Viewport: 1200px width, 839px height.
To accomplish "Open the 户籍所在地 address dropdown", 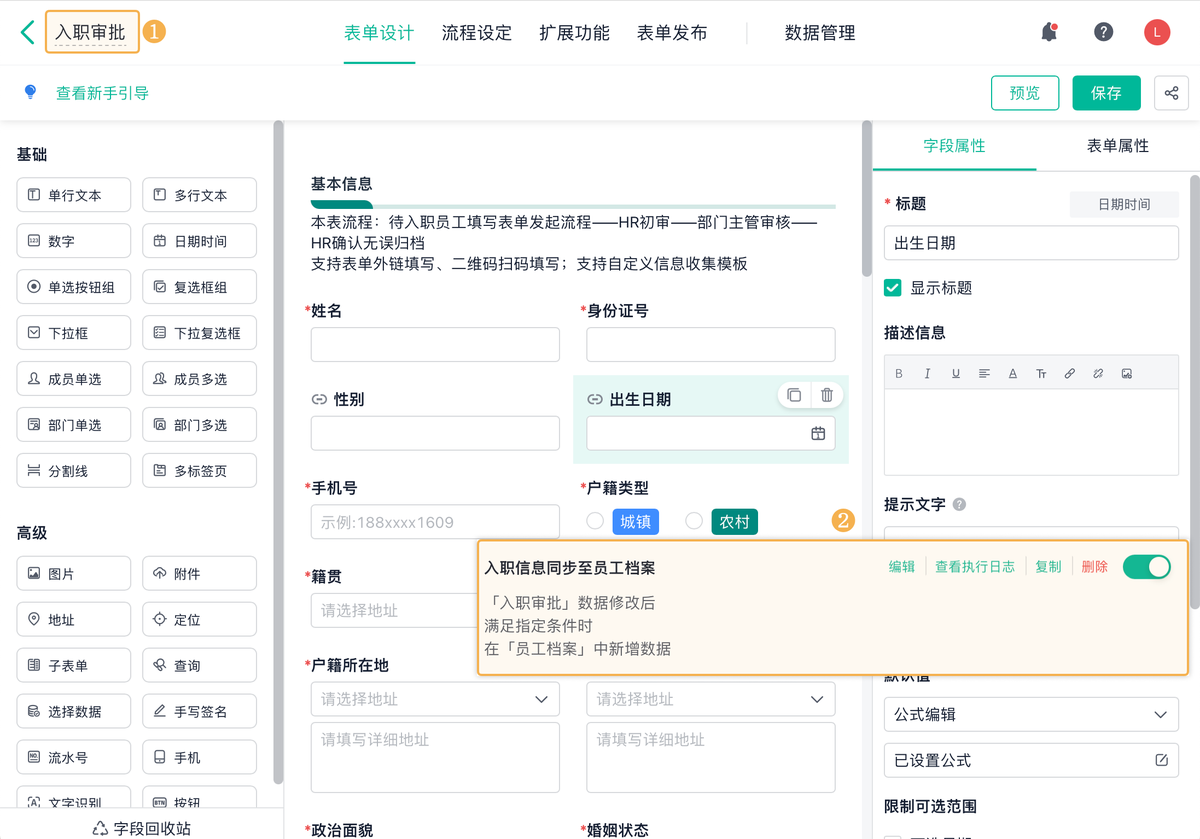I will 435,698.
